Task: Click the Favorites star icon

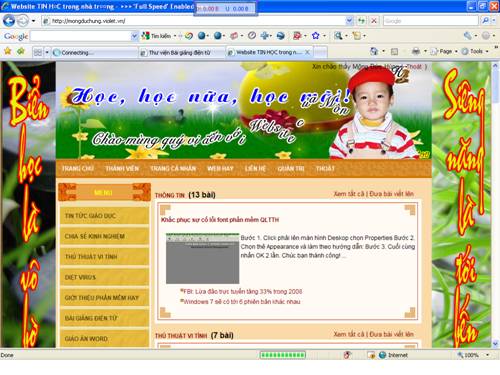Action: click(8, 51)
